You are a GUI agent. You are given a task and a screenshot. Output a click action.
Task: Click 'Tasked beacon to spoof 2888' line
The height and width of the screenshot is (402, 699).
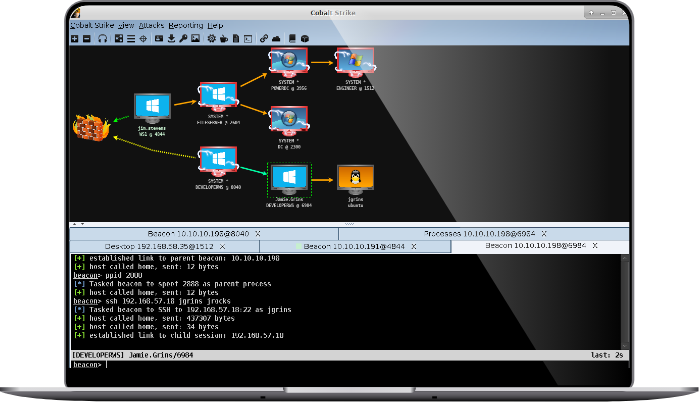[x=172, y=283]
